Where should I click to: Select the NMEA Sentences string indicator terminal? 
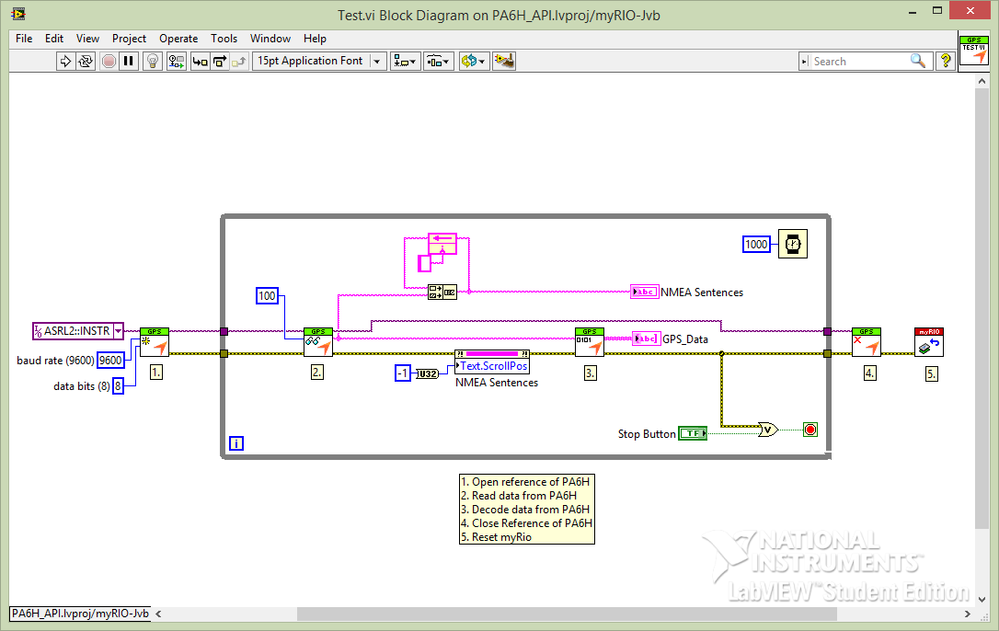(x=644, y=292)
